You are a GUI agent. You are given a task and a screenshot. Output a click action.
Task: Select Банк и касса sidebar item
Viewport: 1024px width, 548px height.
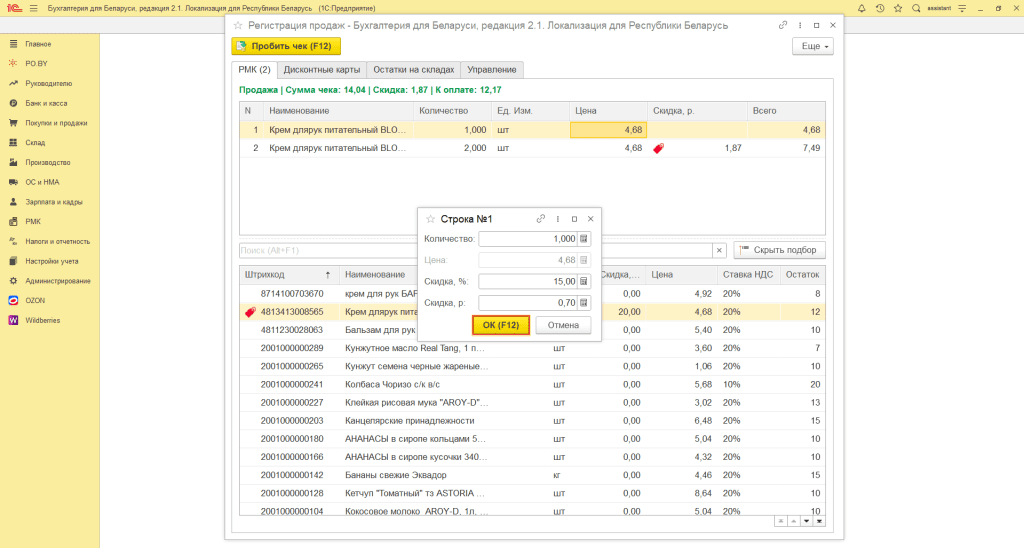click(46, 103)
